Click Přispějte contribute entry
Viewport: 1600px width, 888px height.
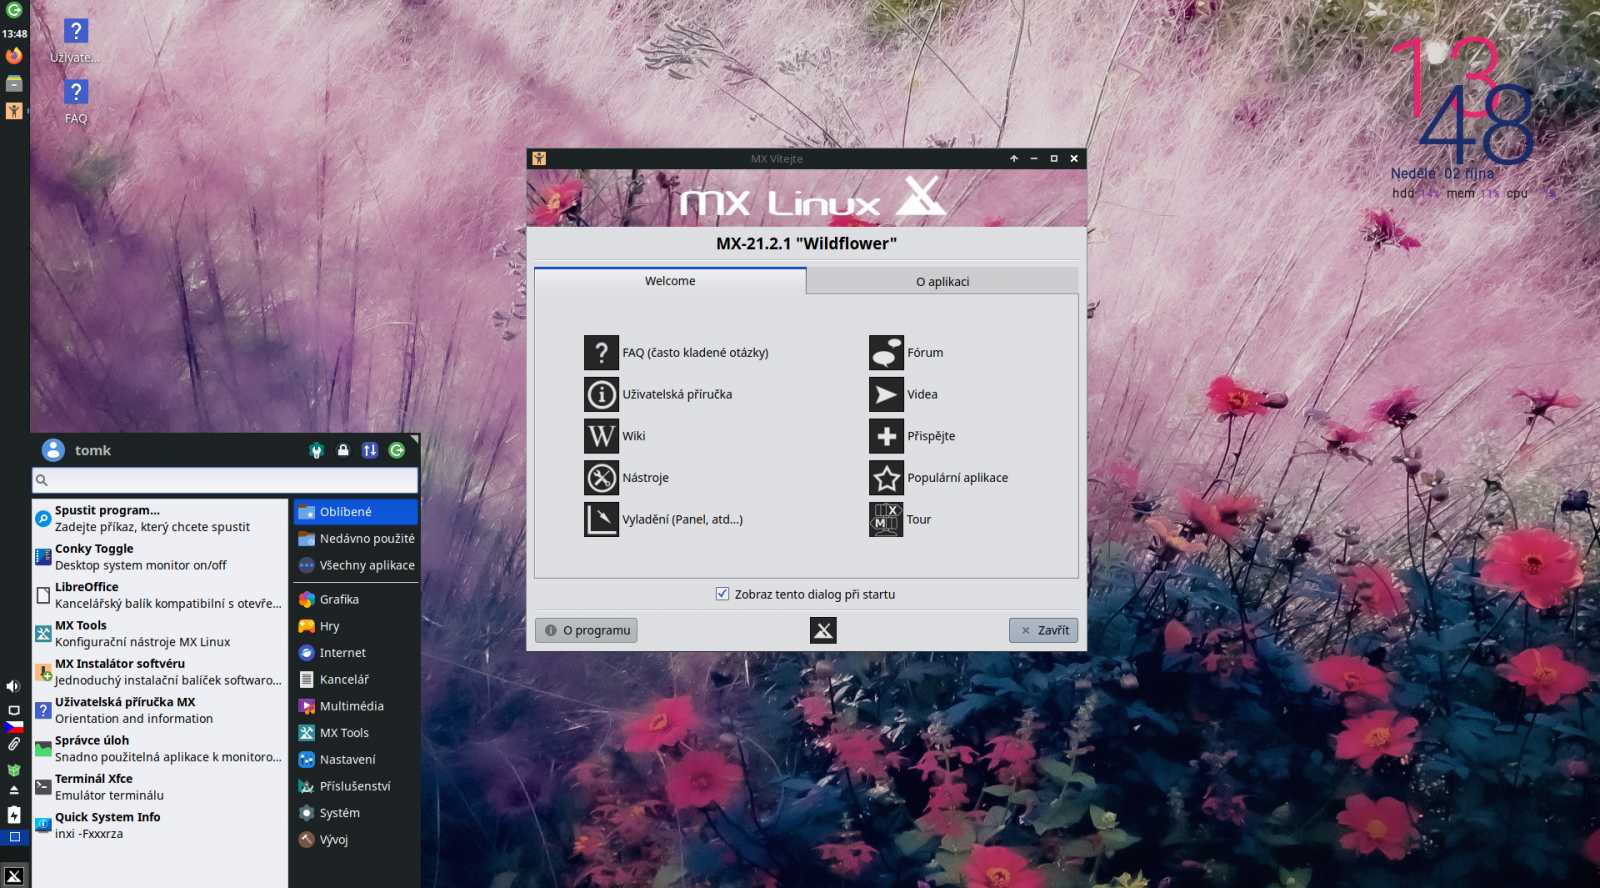point(912,436)
